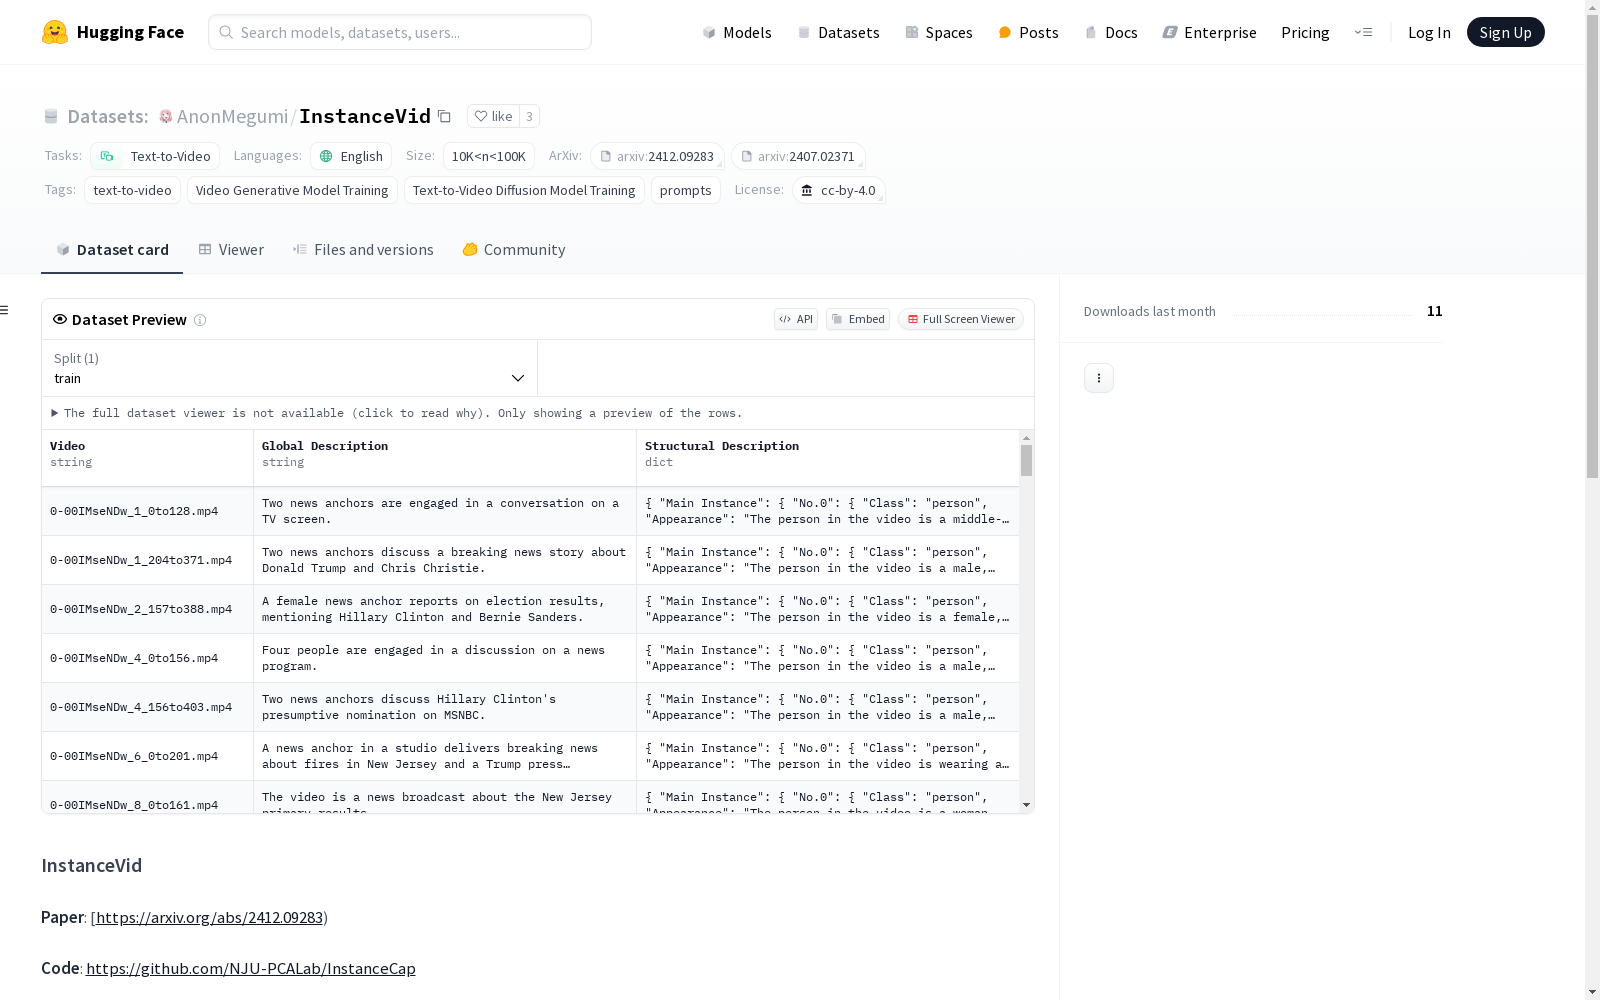Click the prompts tag
Image resolution: width=1600 pixels, height=1000 pixels.
686,190
